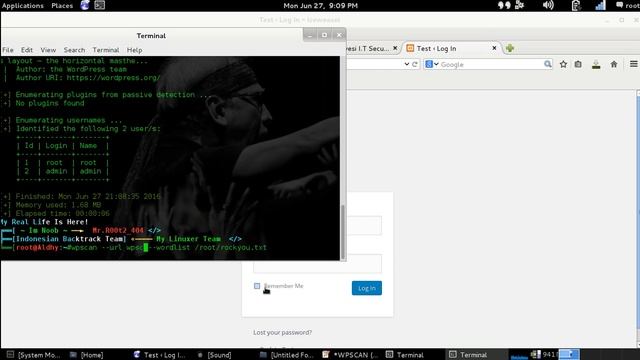Open the search engine selector dropdown

(x=432, y=64)
